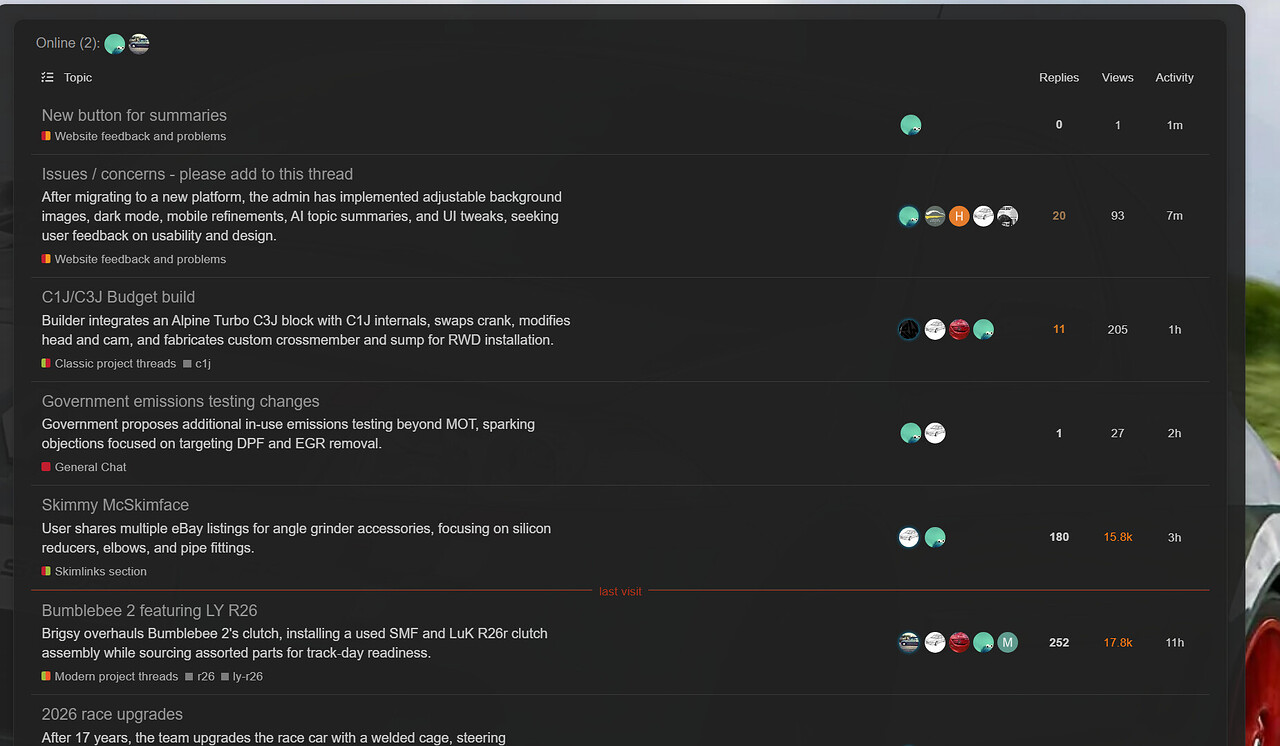Click white avatar in Government emissions testing row
The image size is (1280, 746).
point(935,433)
